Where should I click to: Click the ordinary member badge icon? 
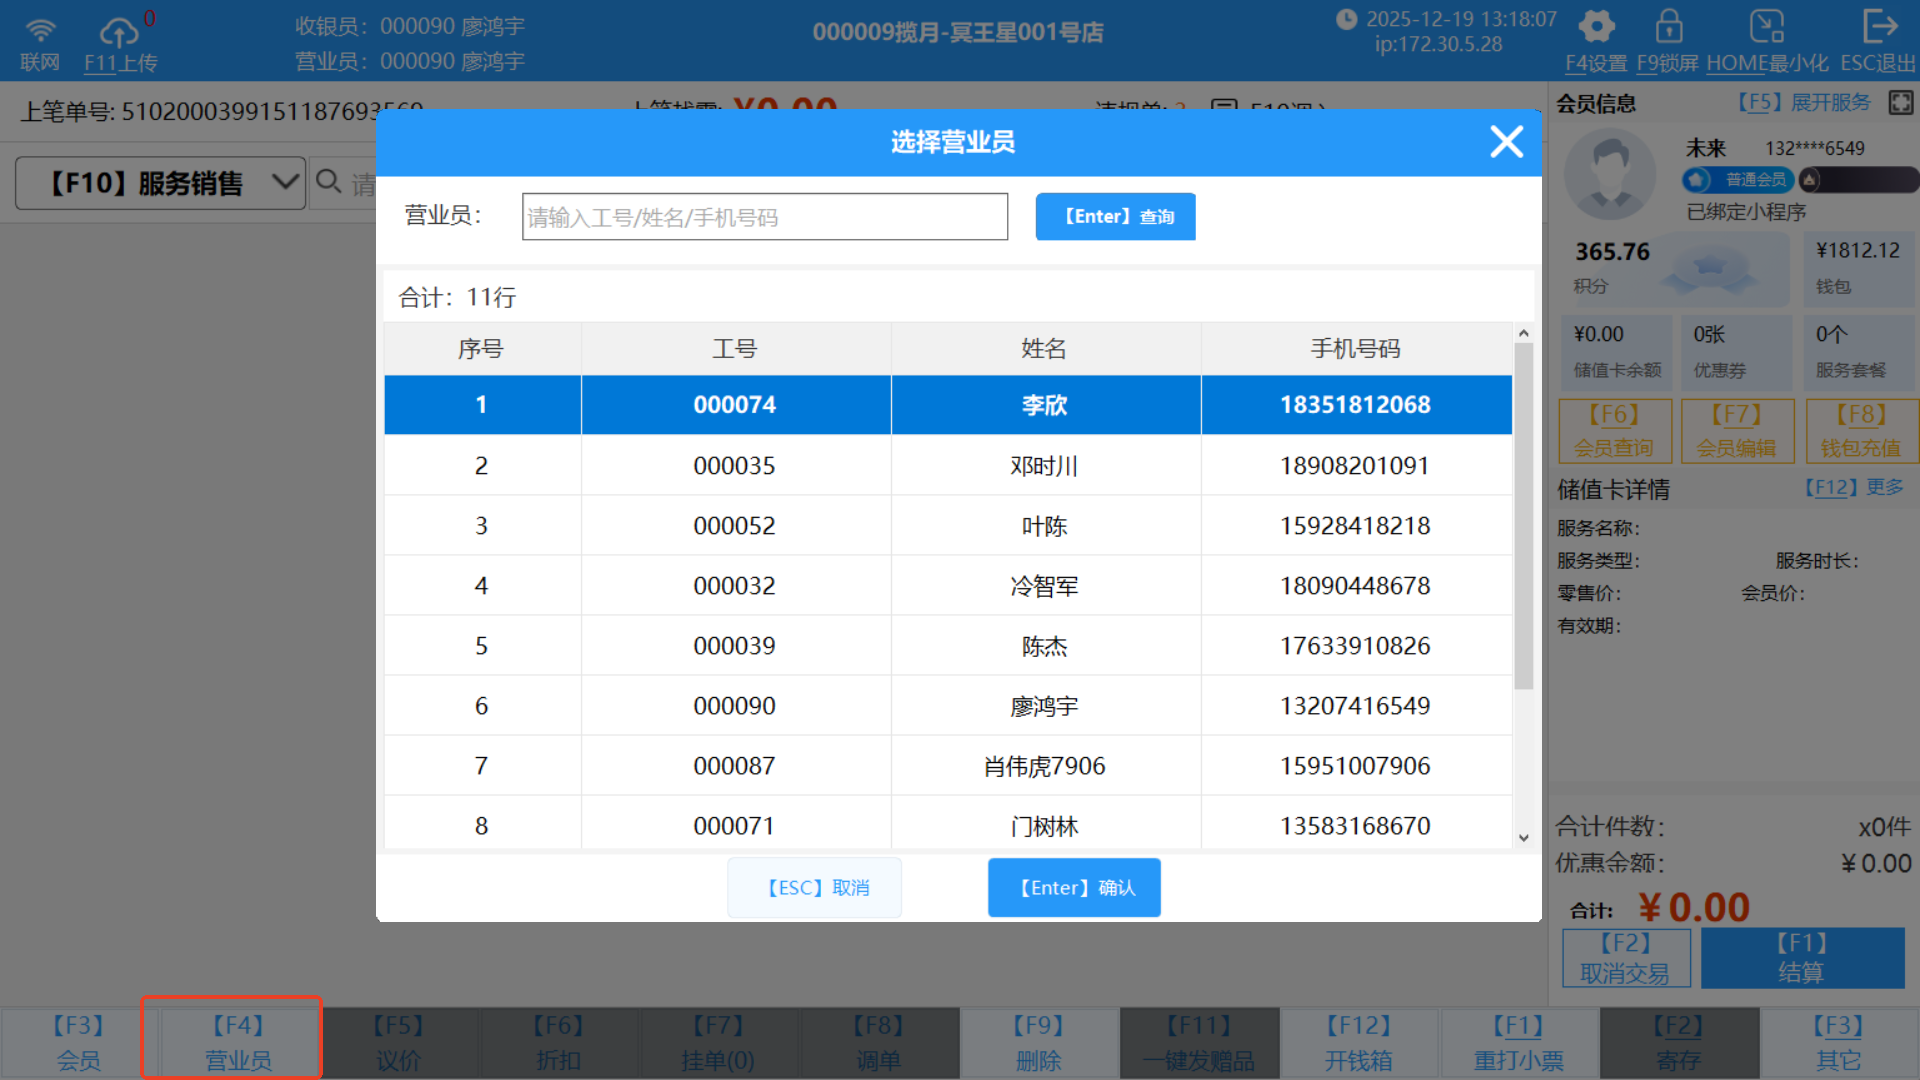coord(1697,180)
